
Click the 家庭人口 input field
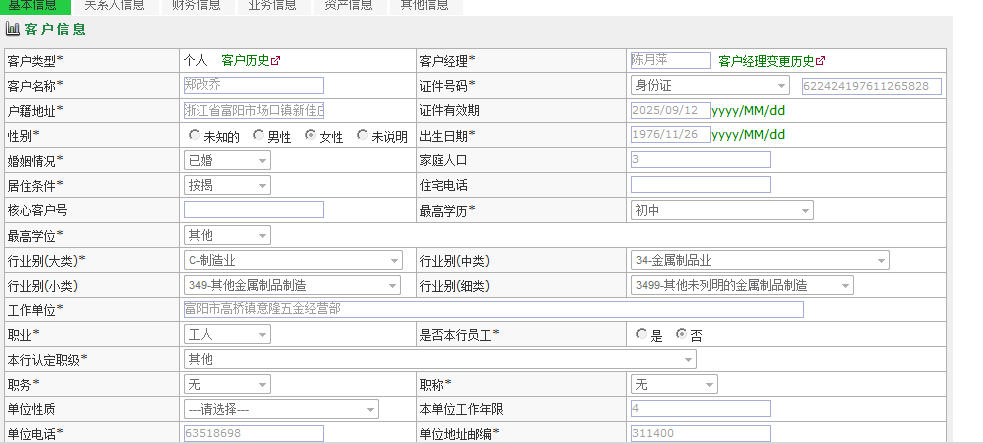701,159
